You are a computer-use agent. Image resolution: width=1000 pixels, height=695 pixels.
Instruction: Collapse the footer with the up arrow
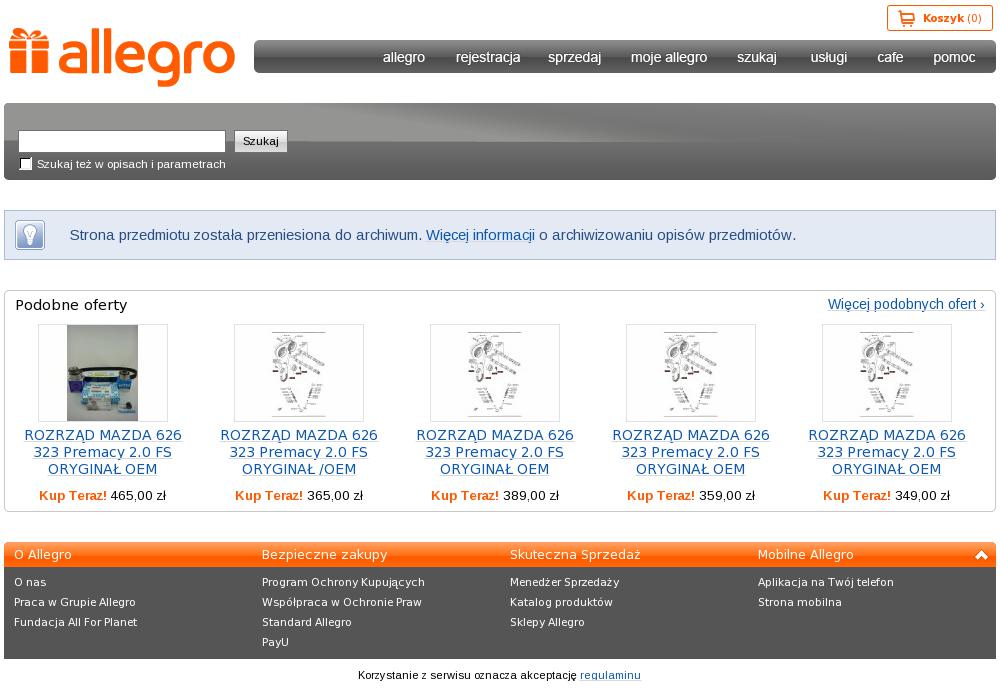pos(982,555)
